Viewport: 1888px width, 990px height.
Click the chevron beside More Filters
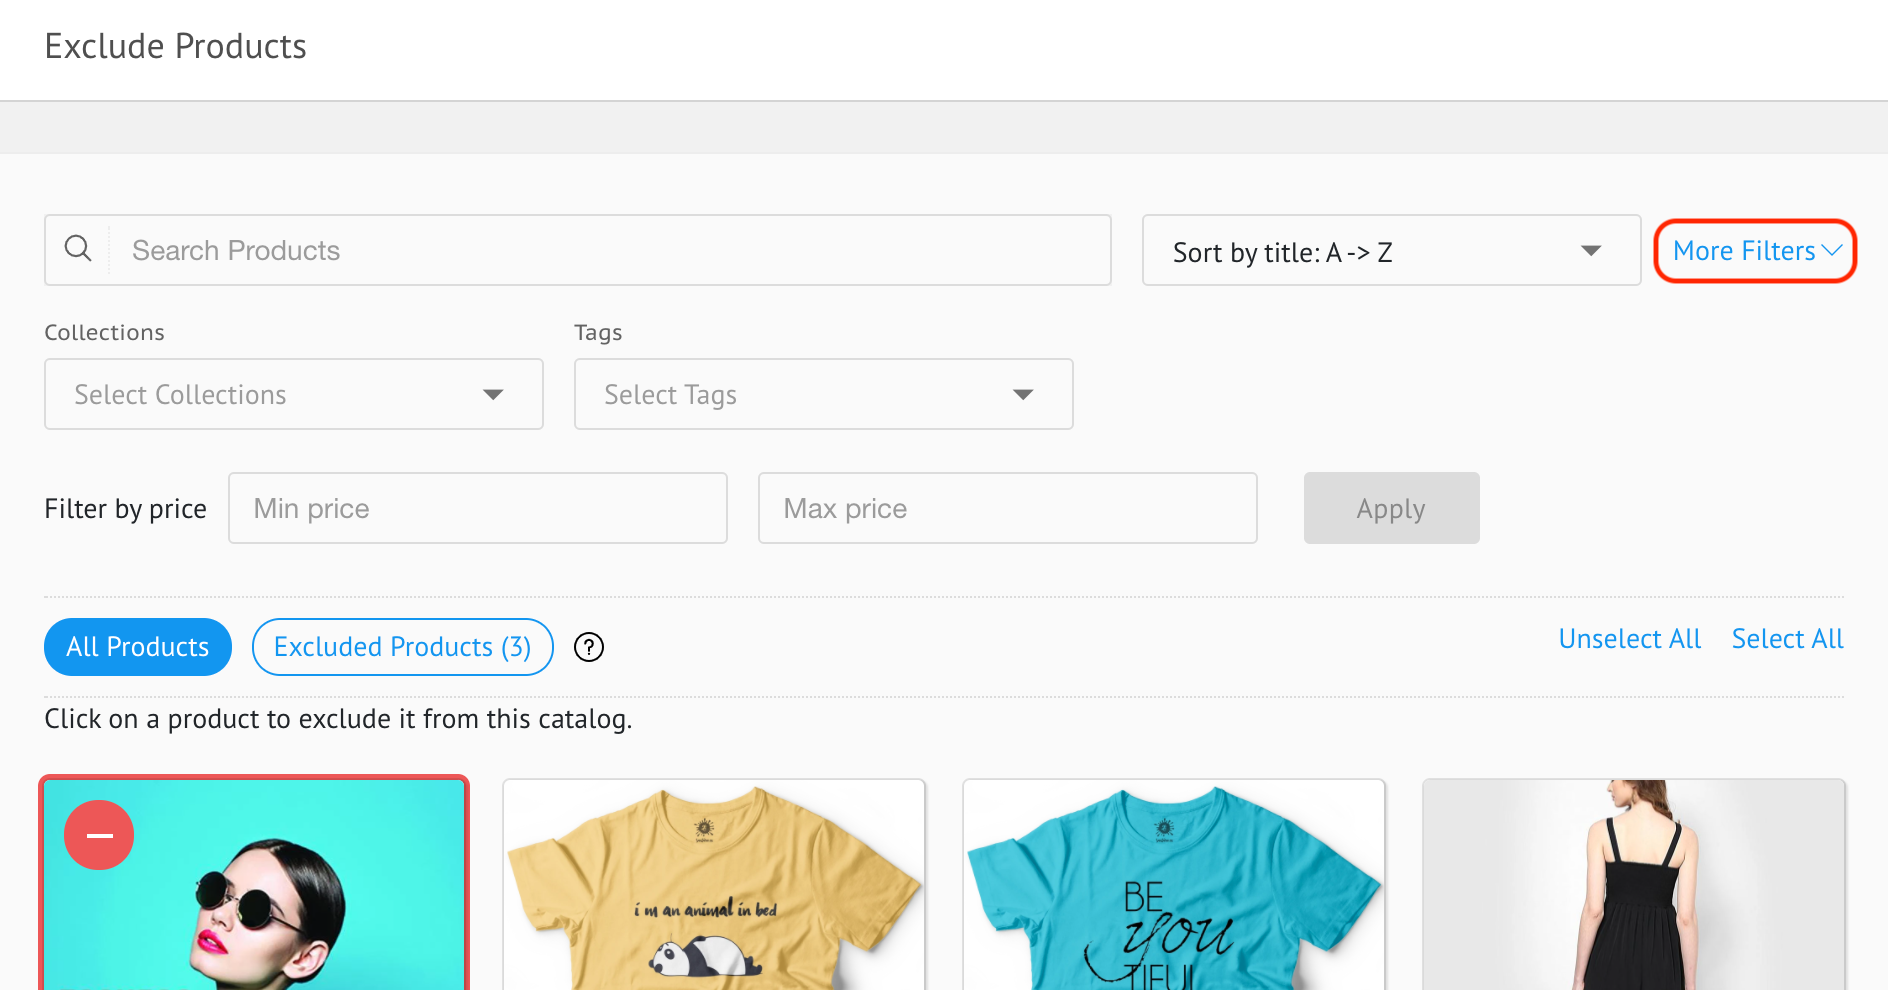pyautogui.click(x=1832, y=251)
